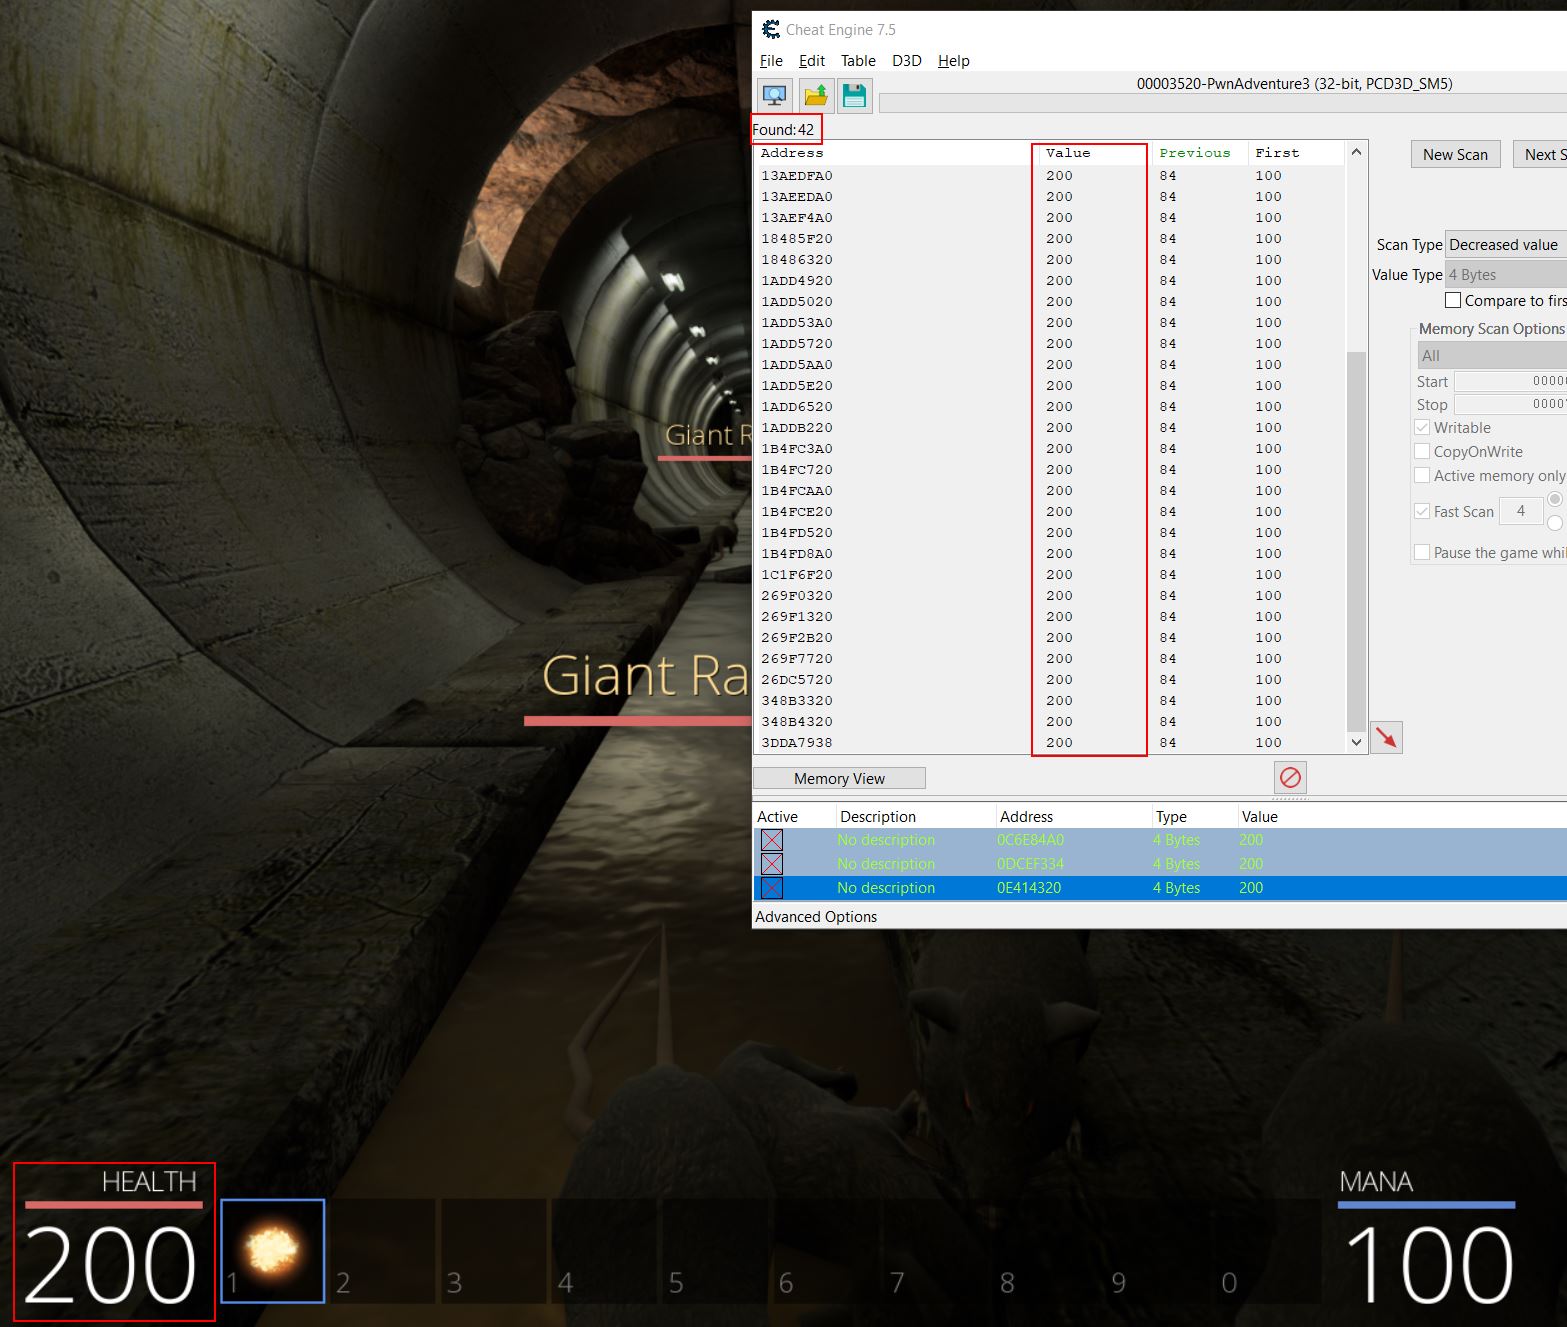Screen dimensions: 1567x1327
Task: Open the File menu
Action: tap(771, 61)
